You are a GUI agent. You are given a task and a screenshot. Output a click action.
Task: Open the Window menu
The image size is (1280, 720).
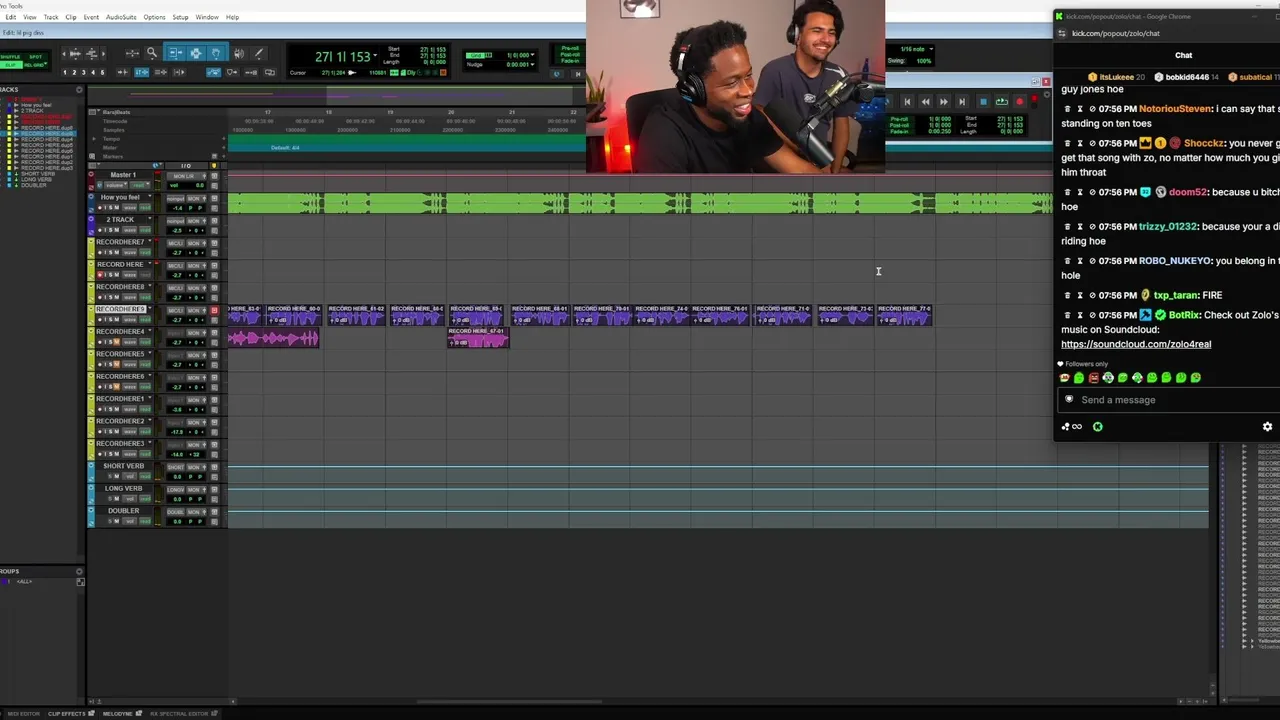pos(207,17)
